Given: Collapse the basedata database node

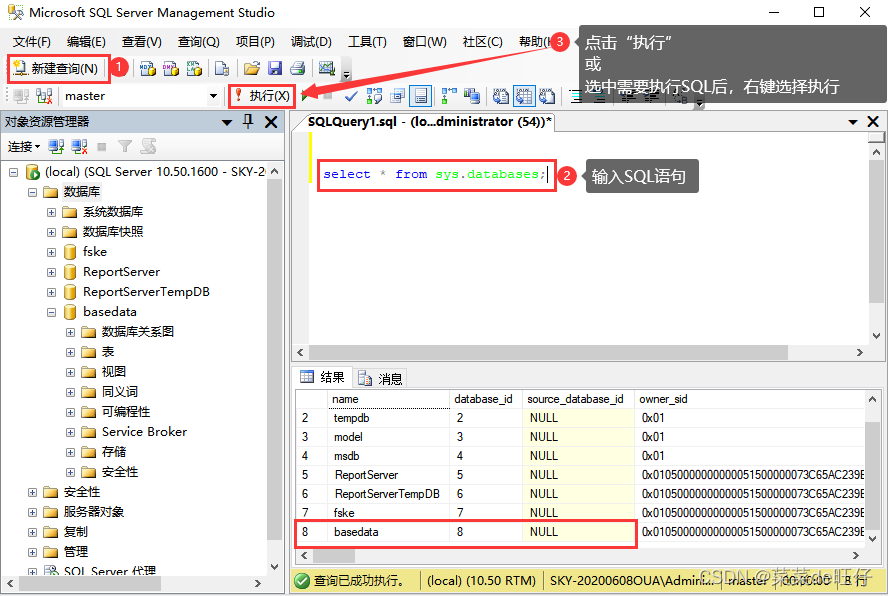Looking at the screenshot, I should pos(52,312).
